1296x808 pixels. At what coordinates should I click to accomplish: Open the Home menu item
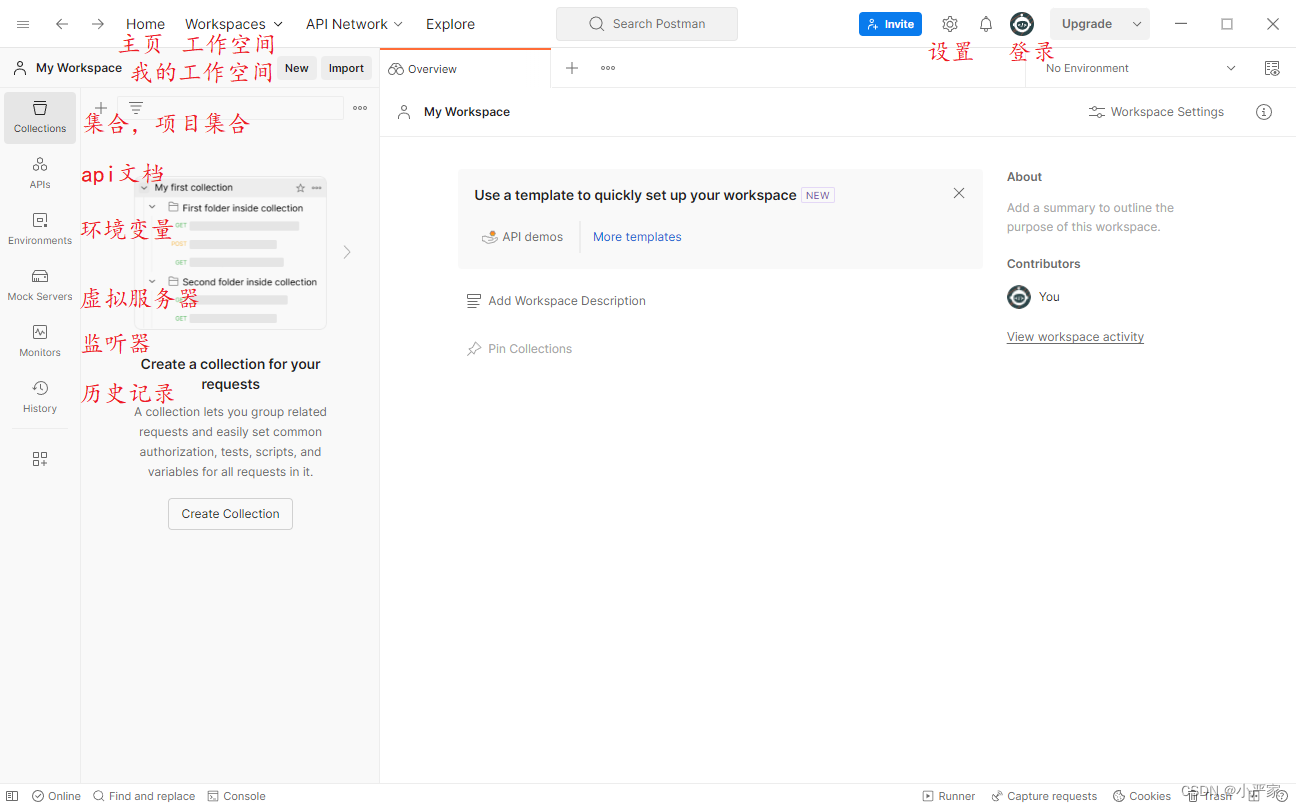click(x=145, y=24)
